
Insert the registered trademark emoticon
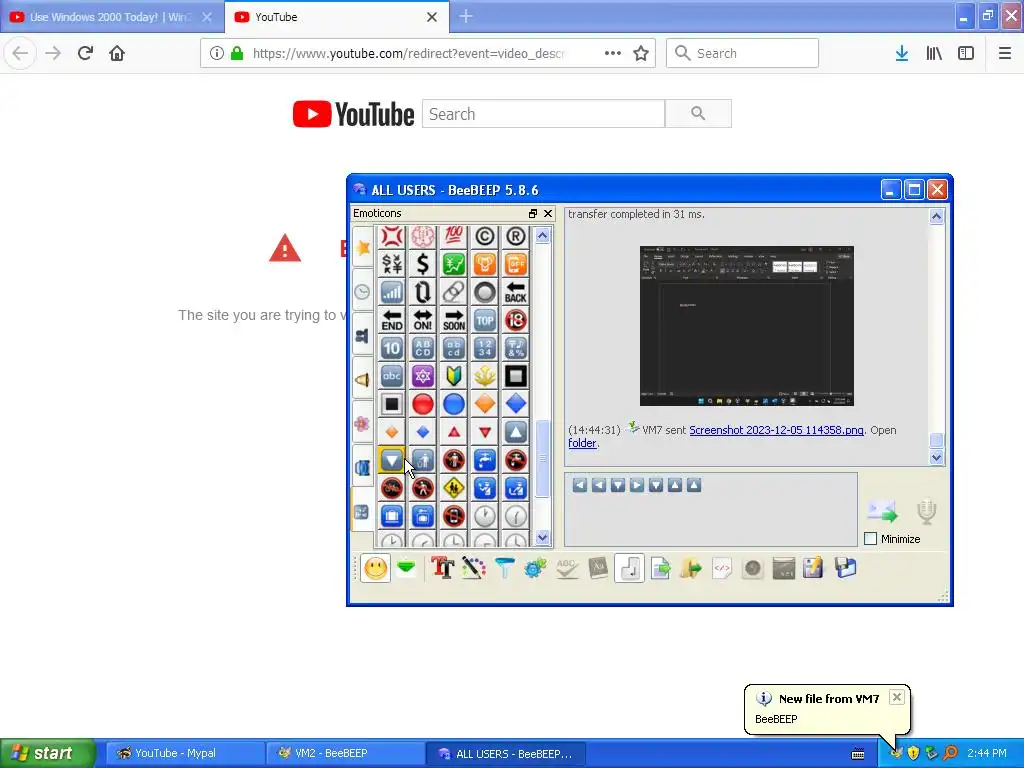click(515, 236)
